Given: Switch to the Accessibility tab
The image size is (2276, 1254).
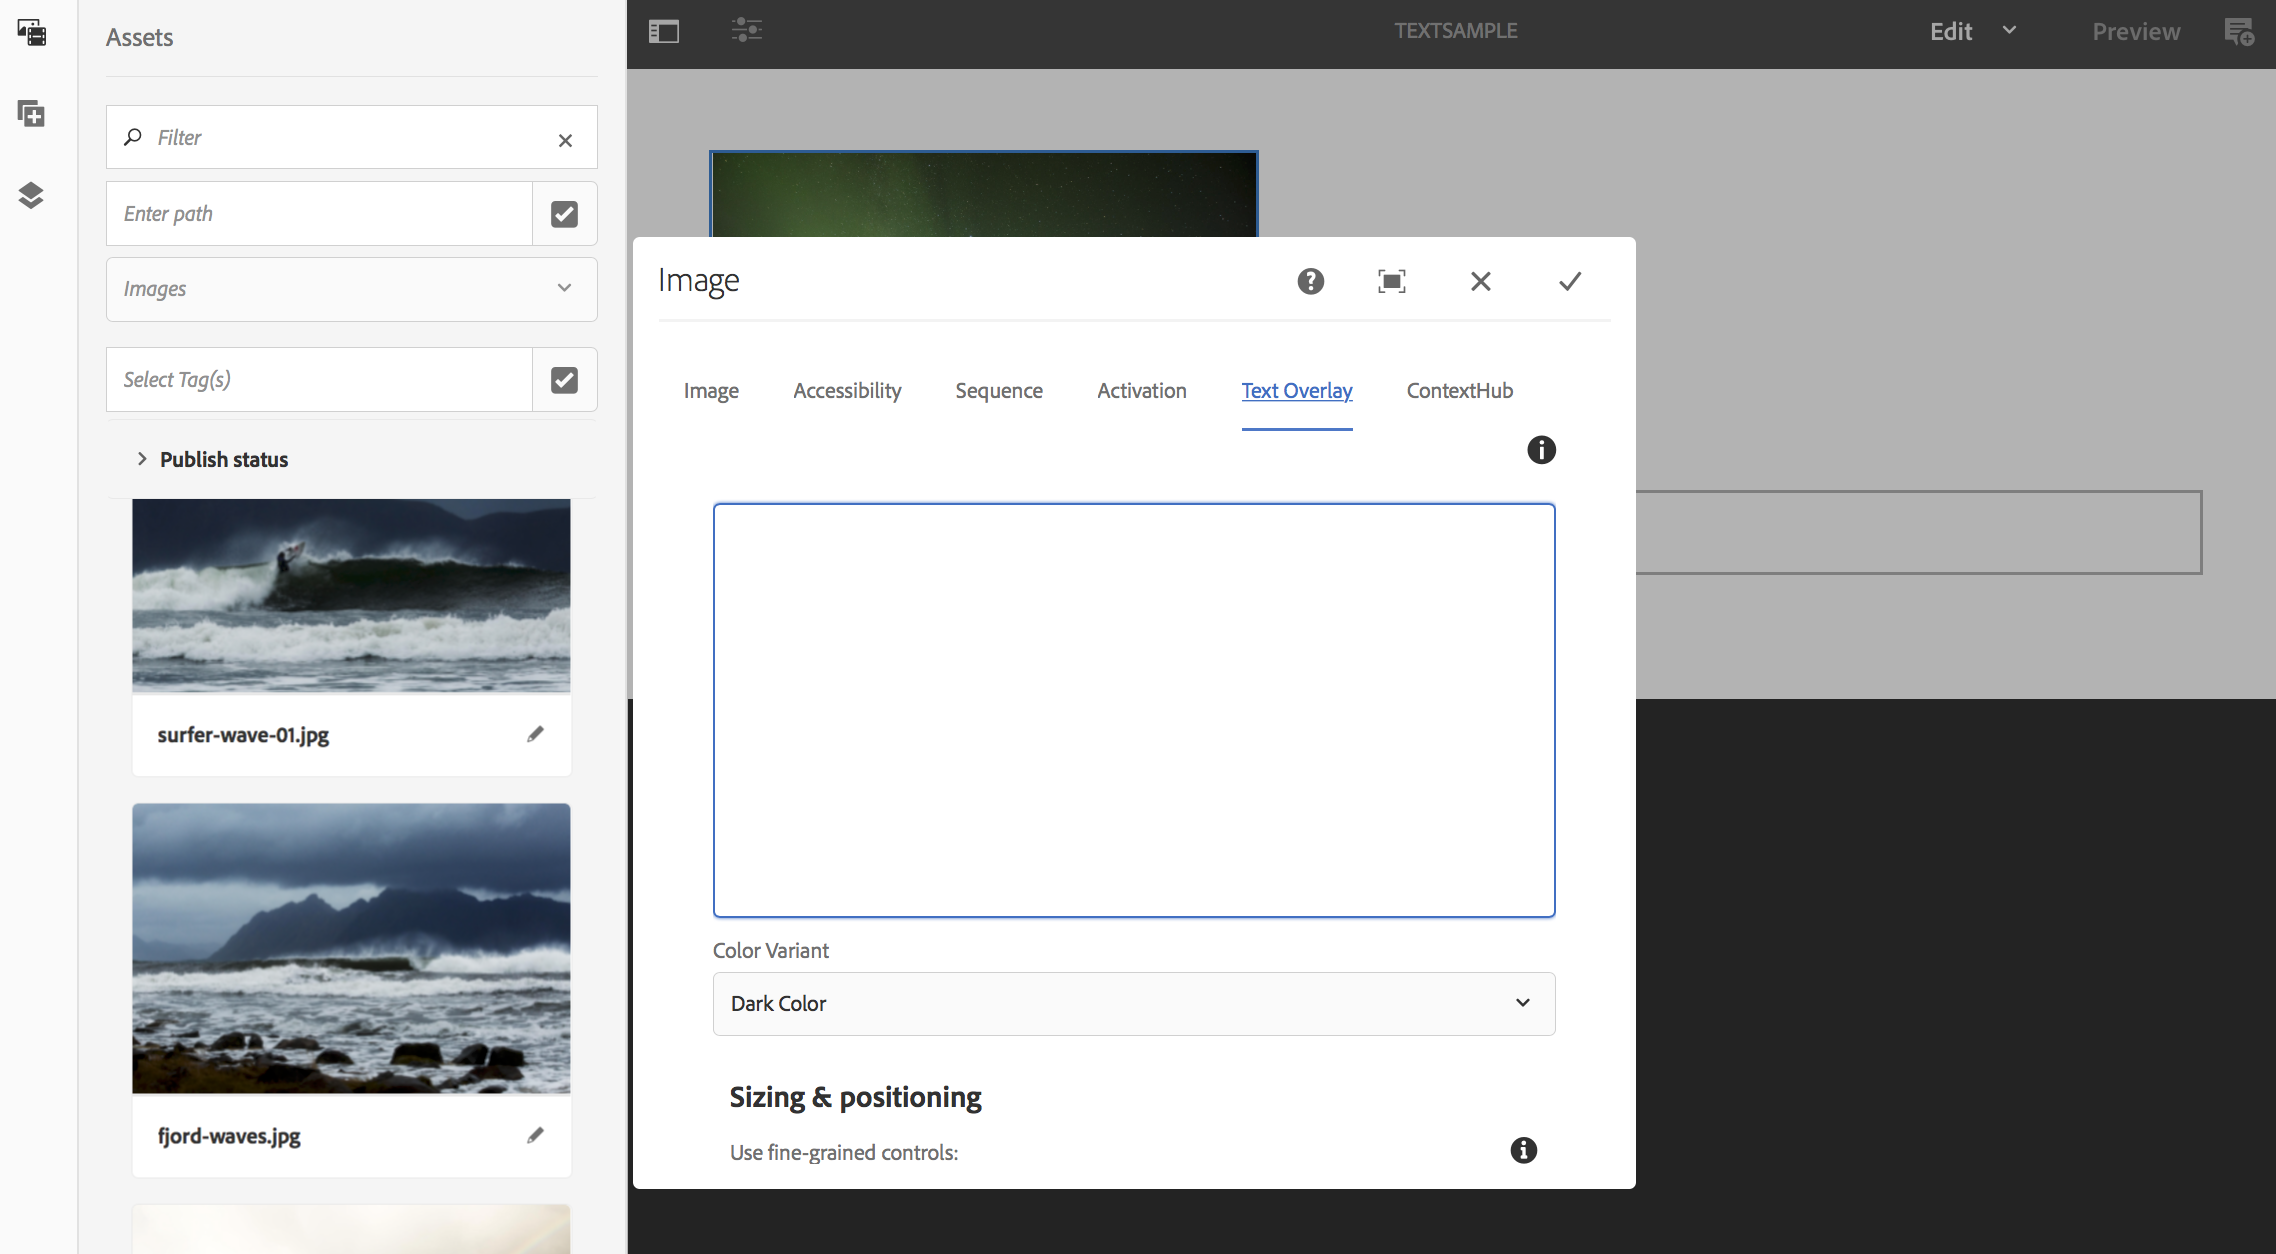Looking at the screenshot, I should (x=847, y=391).
